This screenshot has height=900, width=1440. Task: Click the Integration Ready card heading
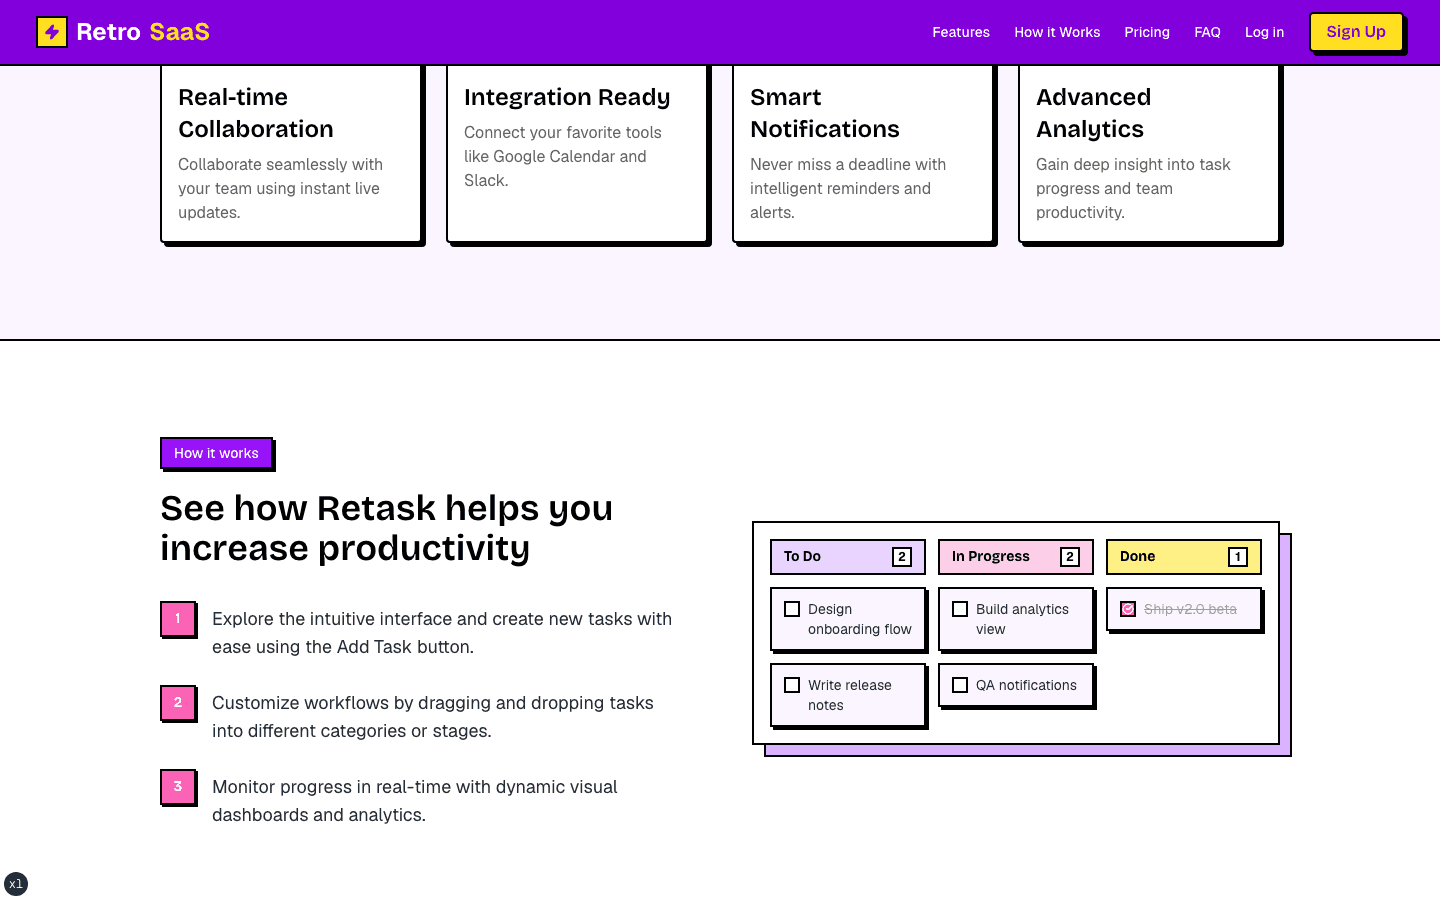tap(567, 97)
